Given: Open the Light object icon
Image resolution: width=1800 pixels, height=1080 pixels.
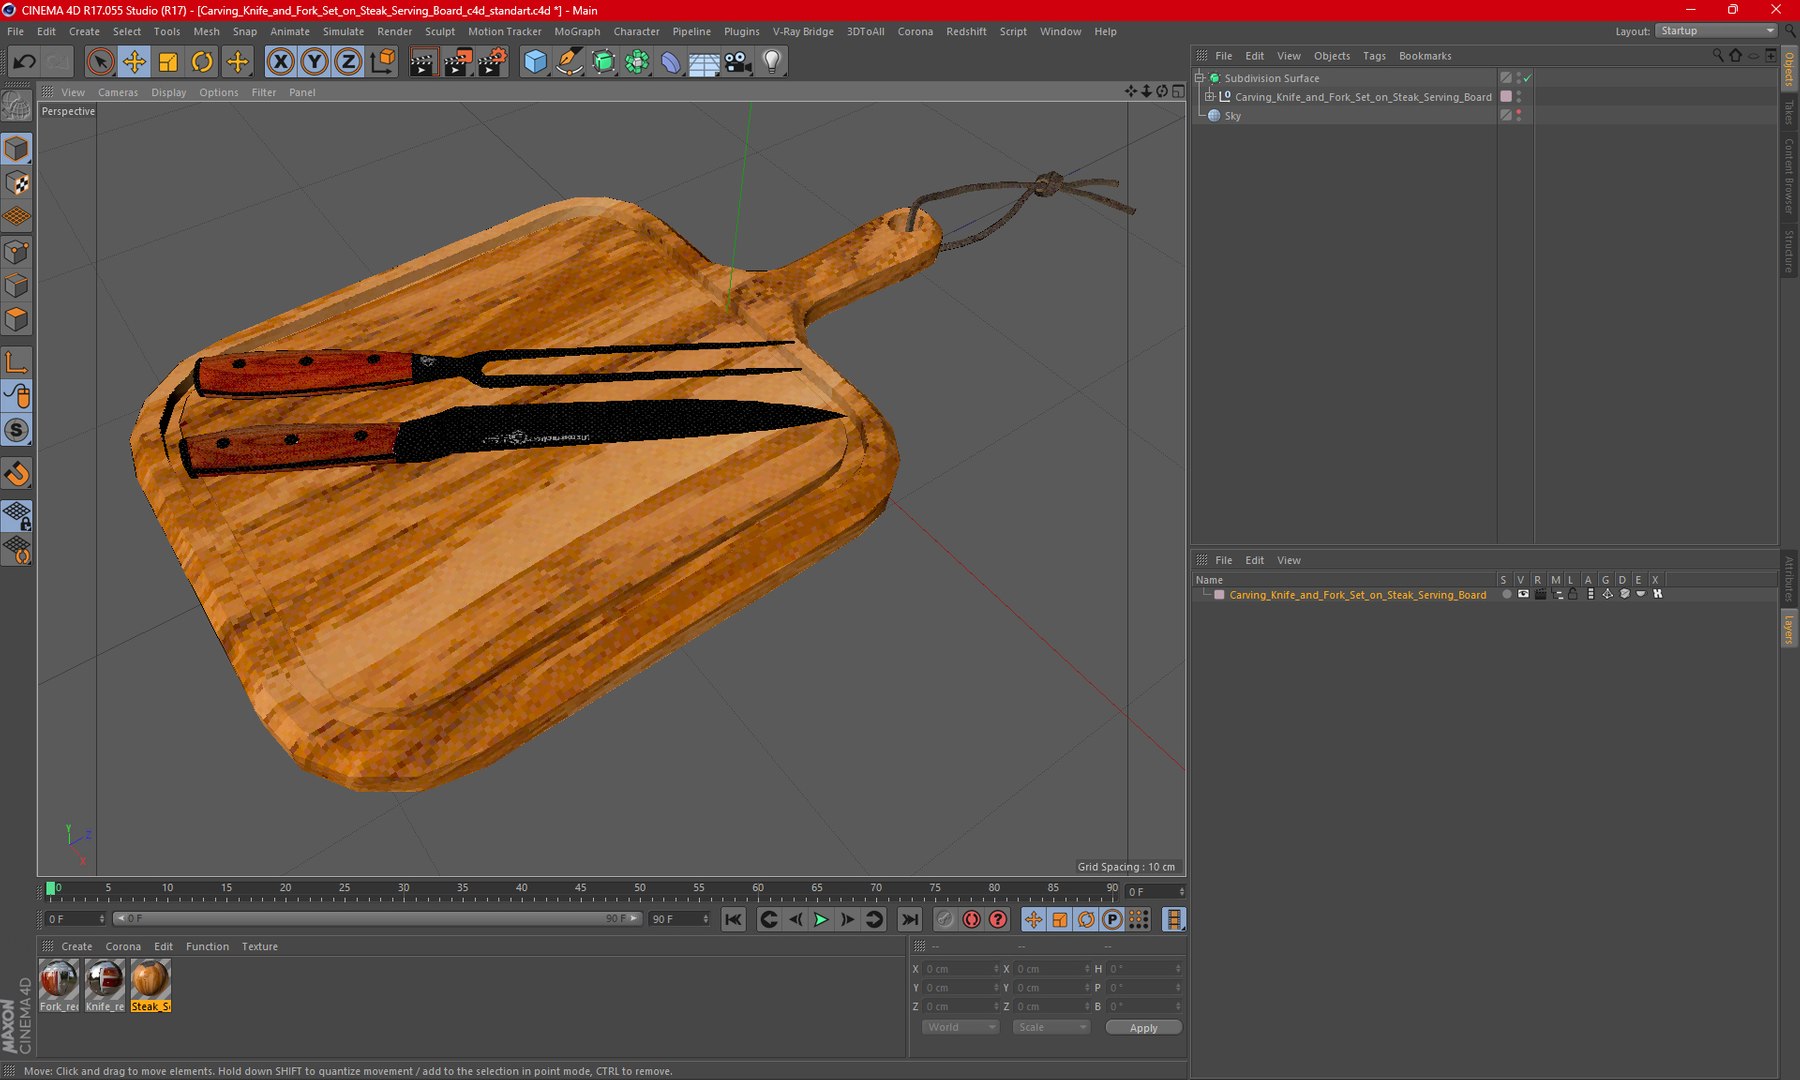Looking at the screenshot, I should (x=772, y=62).
